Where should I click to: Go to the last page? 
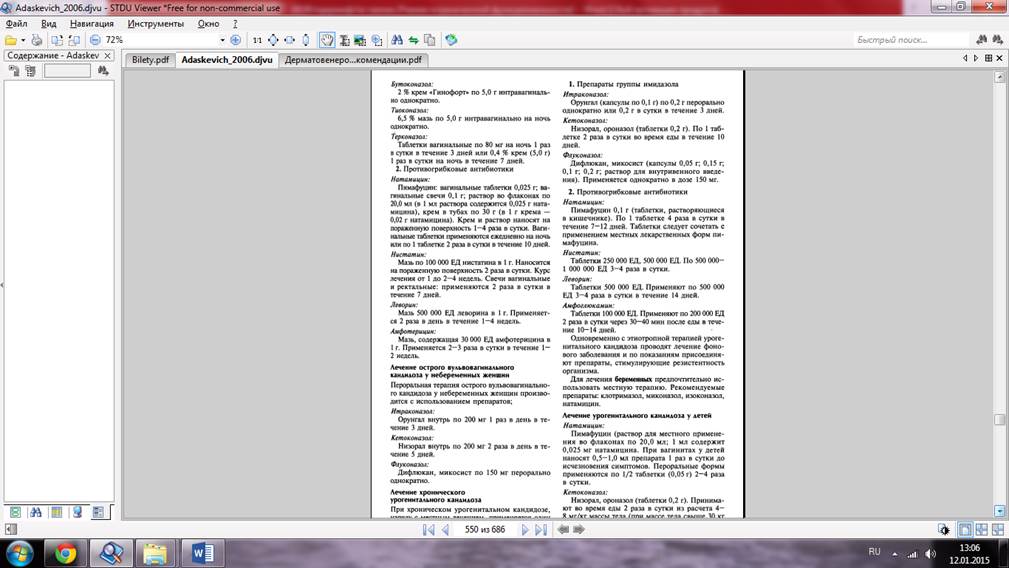[541, 529]
